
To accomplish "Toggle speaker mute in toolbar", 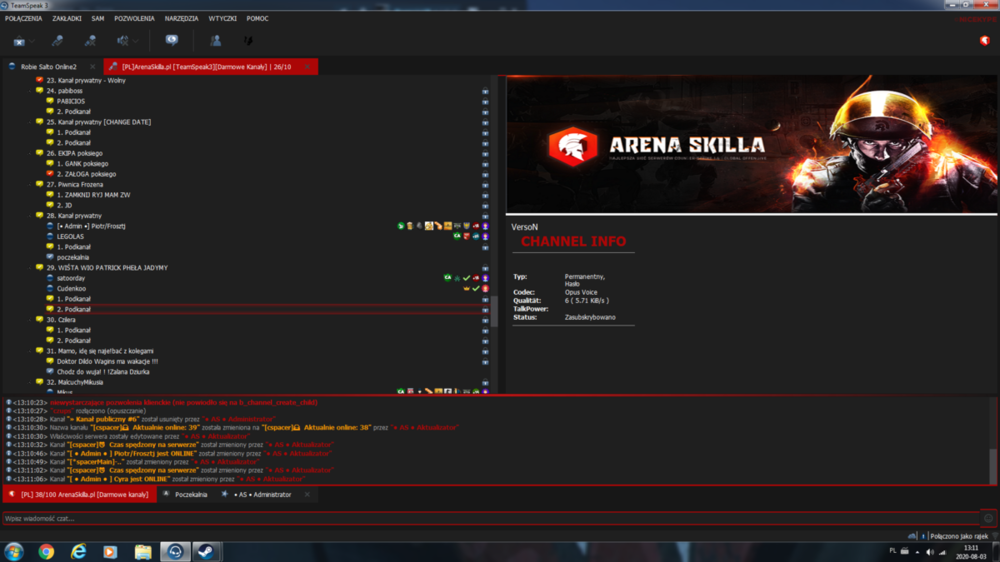I will (x=122, y=41).
